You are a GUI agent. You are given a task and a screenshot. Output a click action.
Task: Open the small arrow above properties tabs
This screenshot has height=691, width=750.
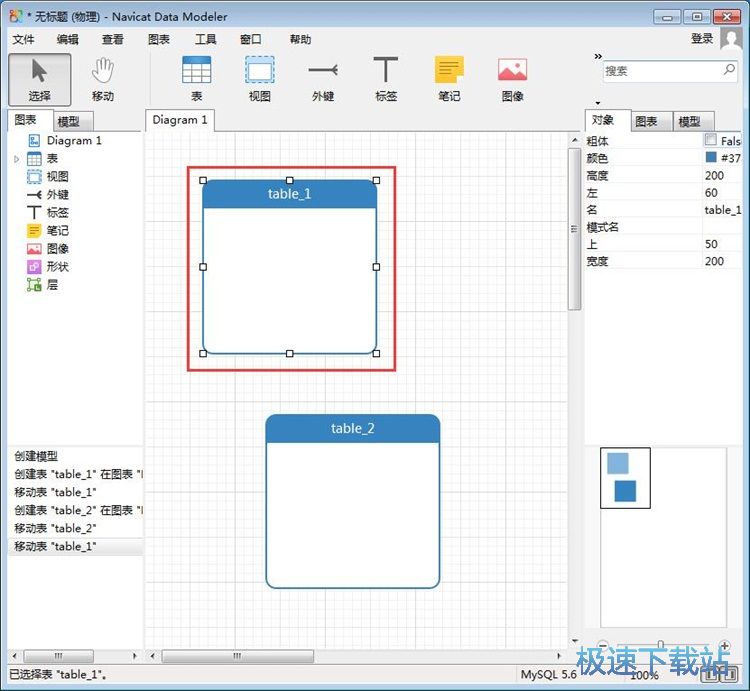coord(598,103)
